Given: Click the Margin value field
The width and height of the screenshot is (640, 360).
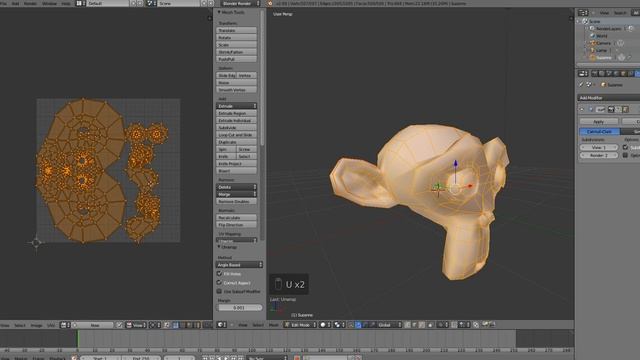Looking at the screenshot, I should [239, 308].
